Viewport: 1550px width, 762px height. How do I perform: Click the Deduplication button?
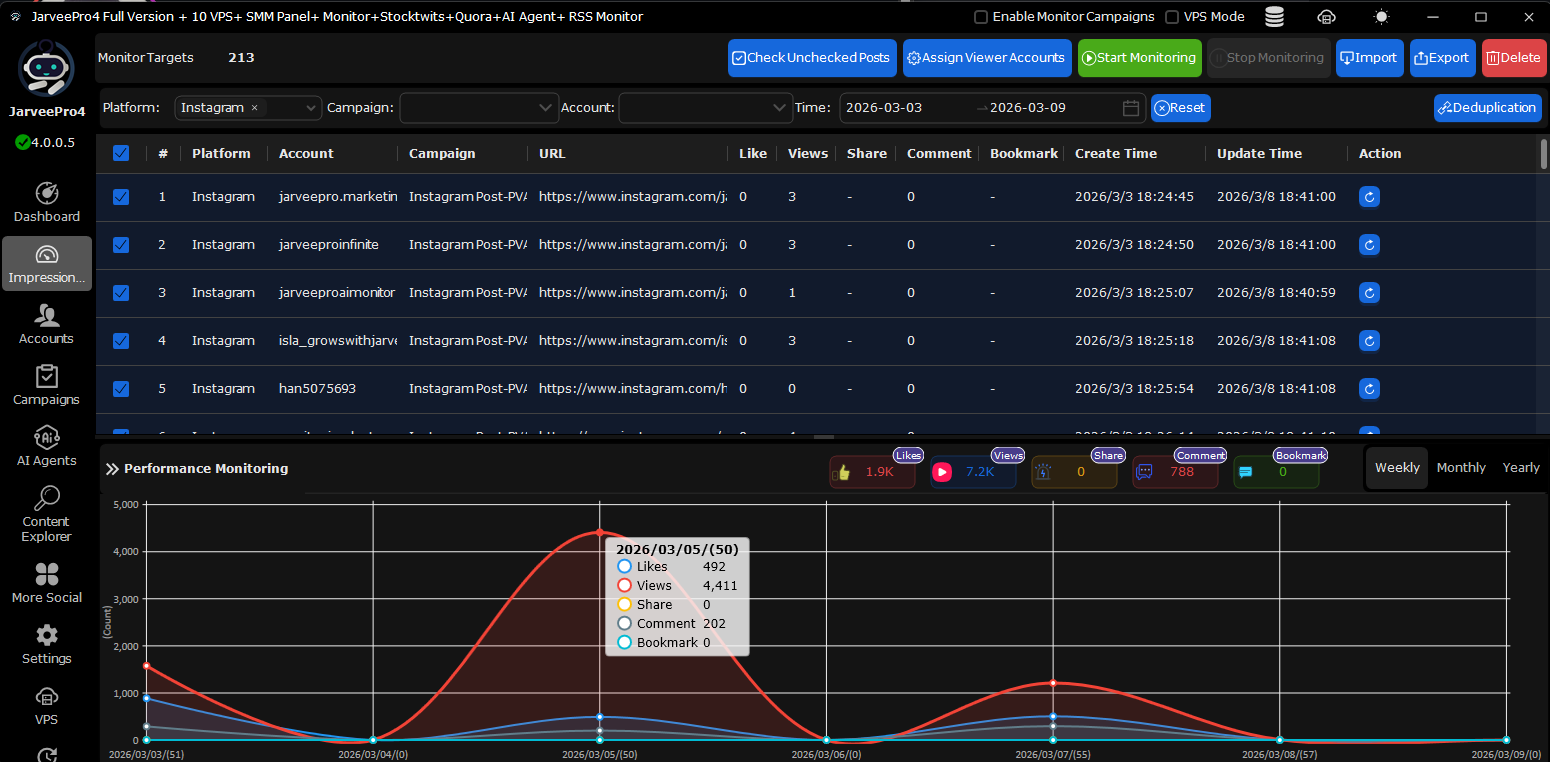[1486, 108]
